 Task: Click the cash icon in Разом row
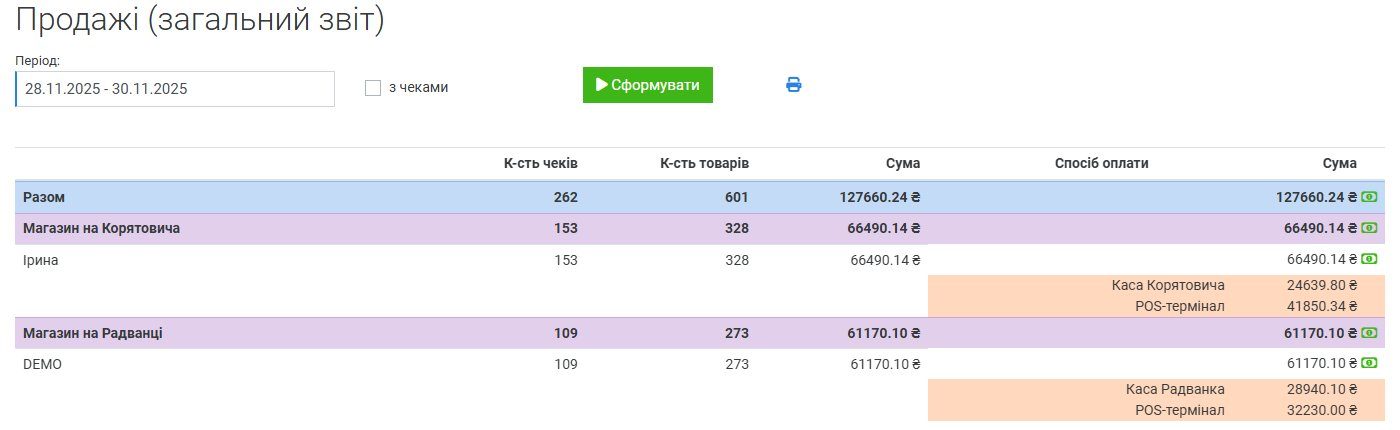[1369, 197]
